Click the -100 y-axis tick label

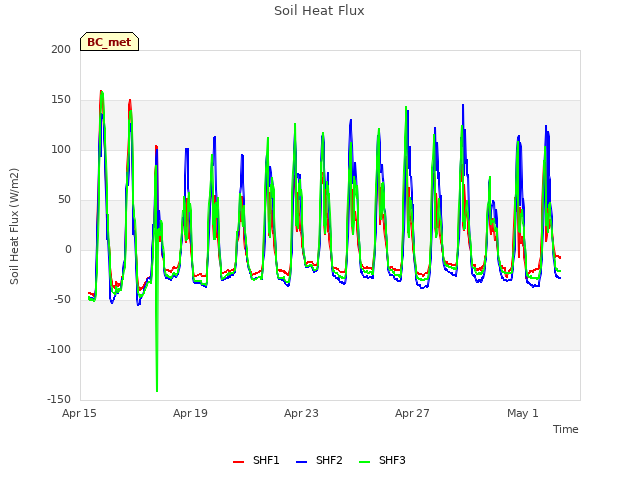point(59,349)
